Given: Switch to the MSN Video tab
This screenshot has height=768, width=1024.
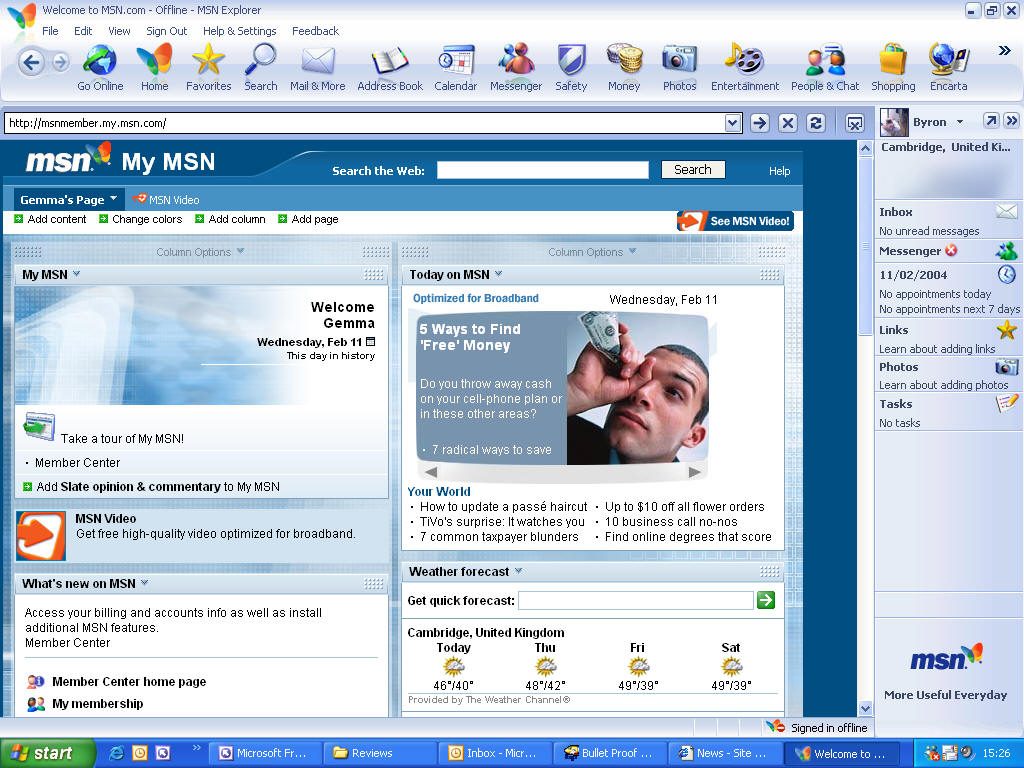Looking at the screenshot, I should 167,199.
